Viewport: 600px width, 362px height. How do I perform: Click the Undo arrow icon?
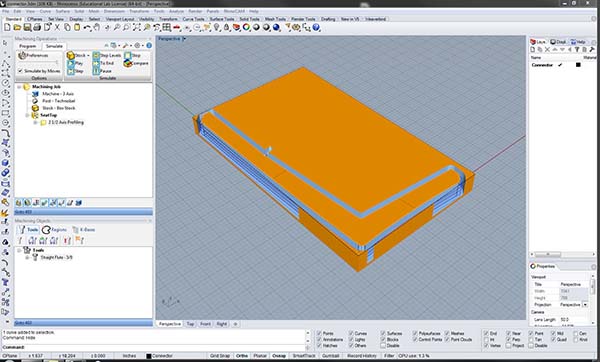(x=87, y=27)
